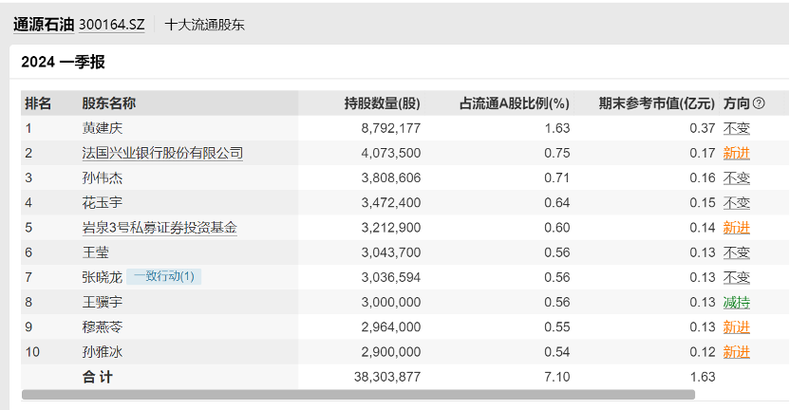Click holding value 3,000,000
The height and width of the screenshot is (410, 790).
point(391,302)
